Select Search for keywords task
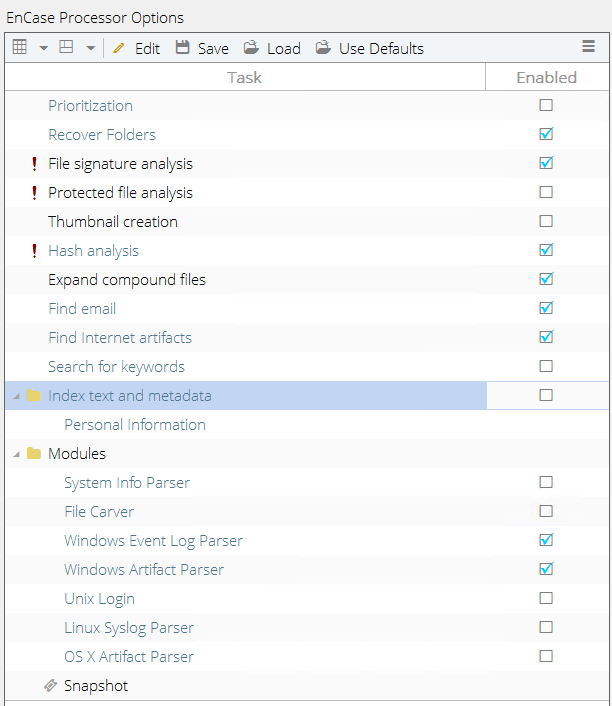612x706 pixels. click(116, 367)
